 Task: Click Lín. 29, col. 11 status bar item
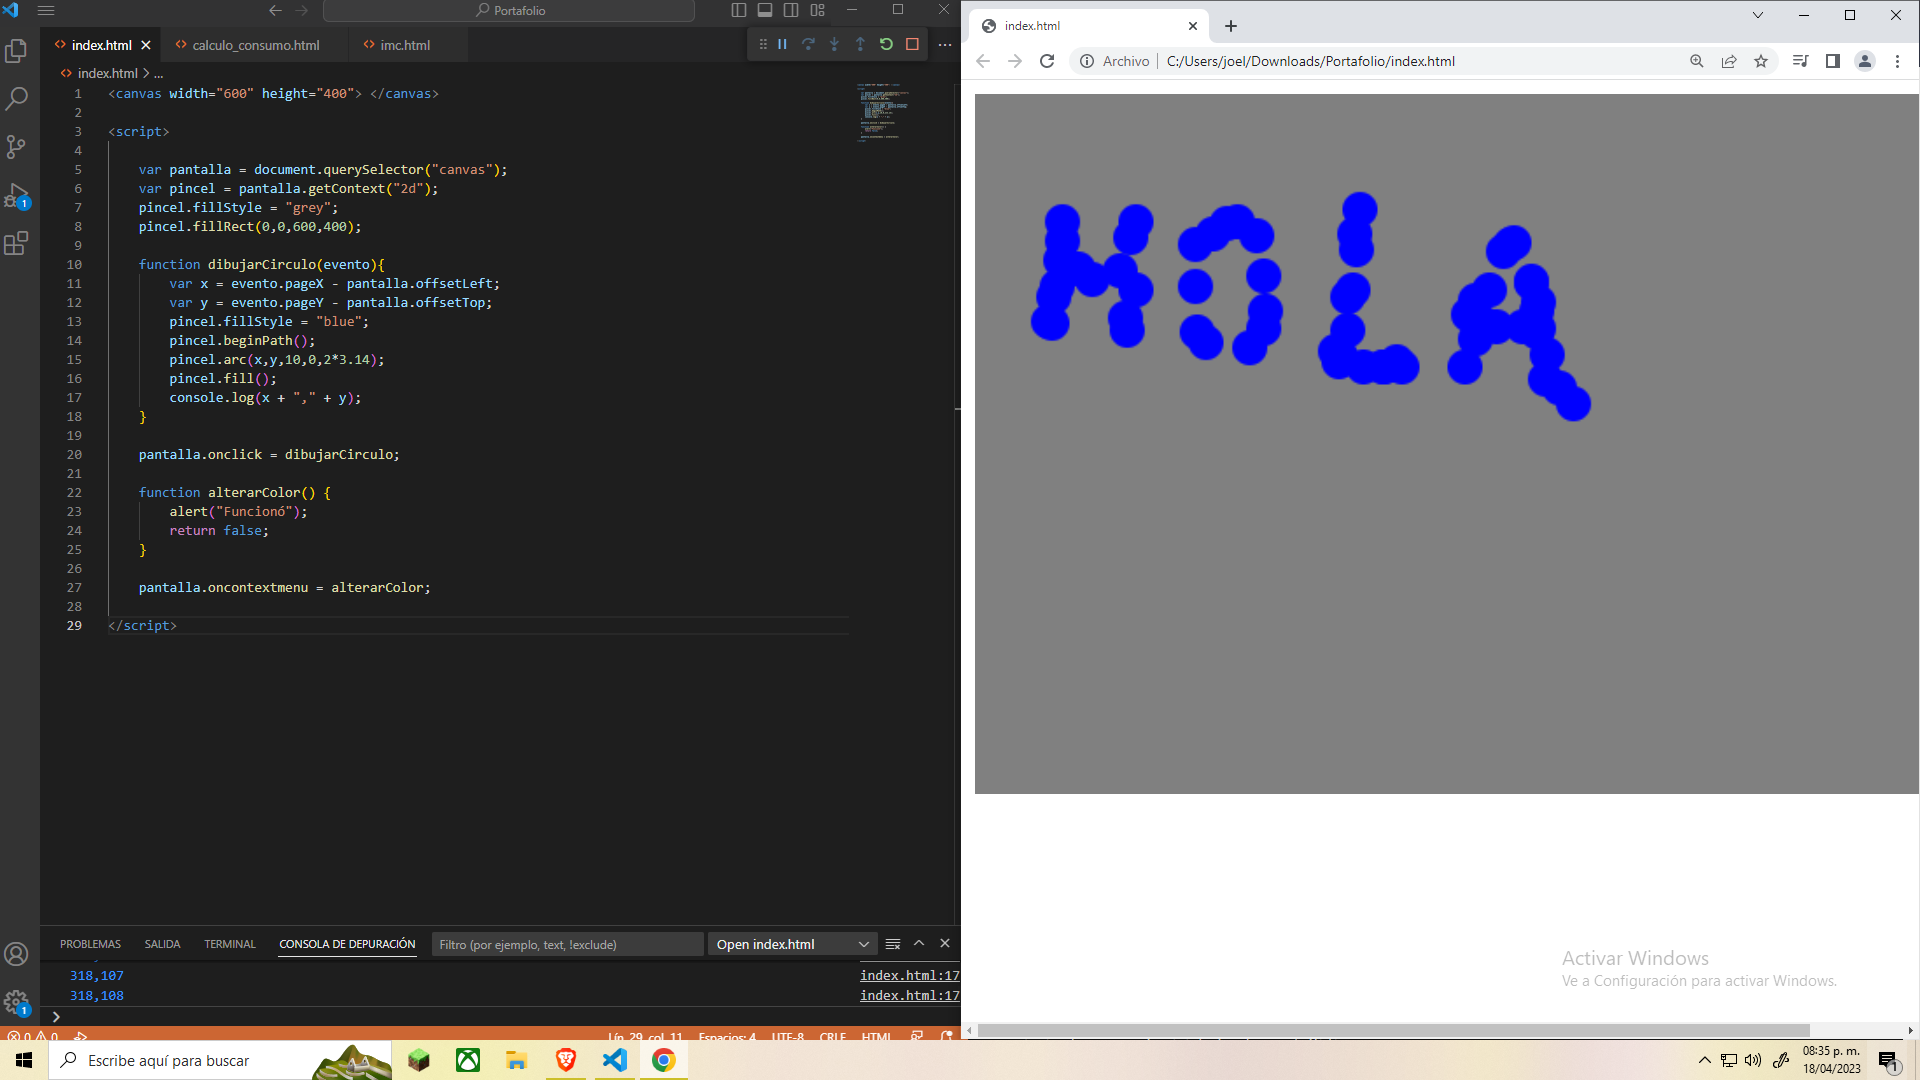click(x=645, y=1036)
